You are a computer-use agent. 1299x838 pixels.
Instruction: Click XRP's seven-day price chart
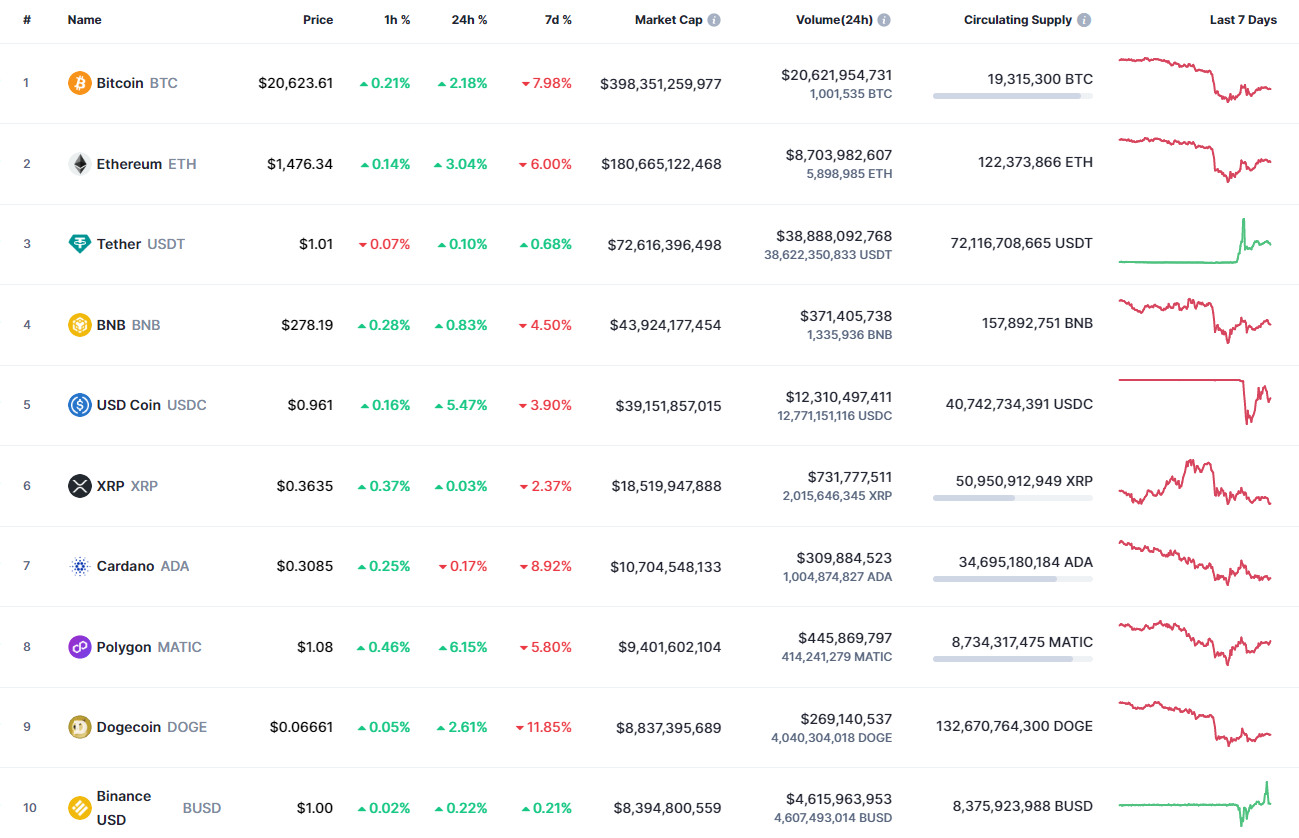pyautogui.click(x=1194, y=485)
